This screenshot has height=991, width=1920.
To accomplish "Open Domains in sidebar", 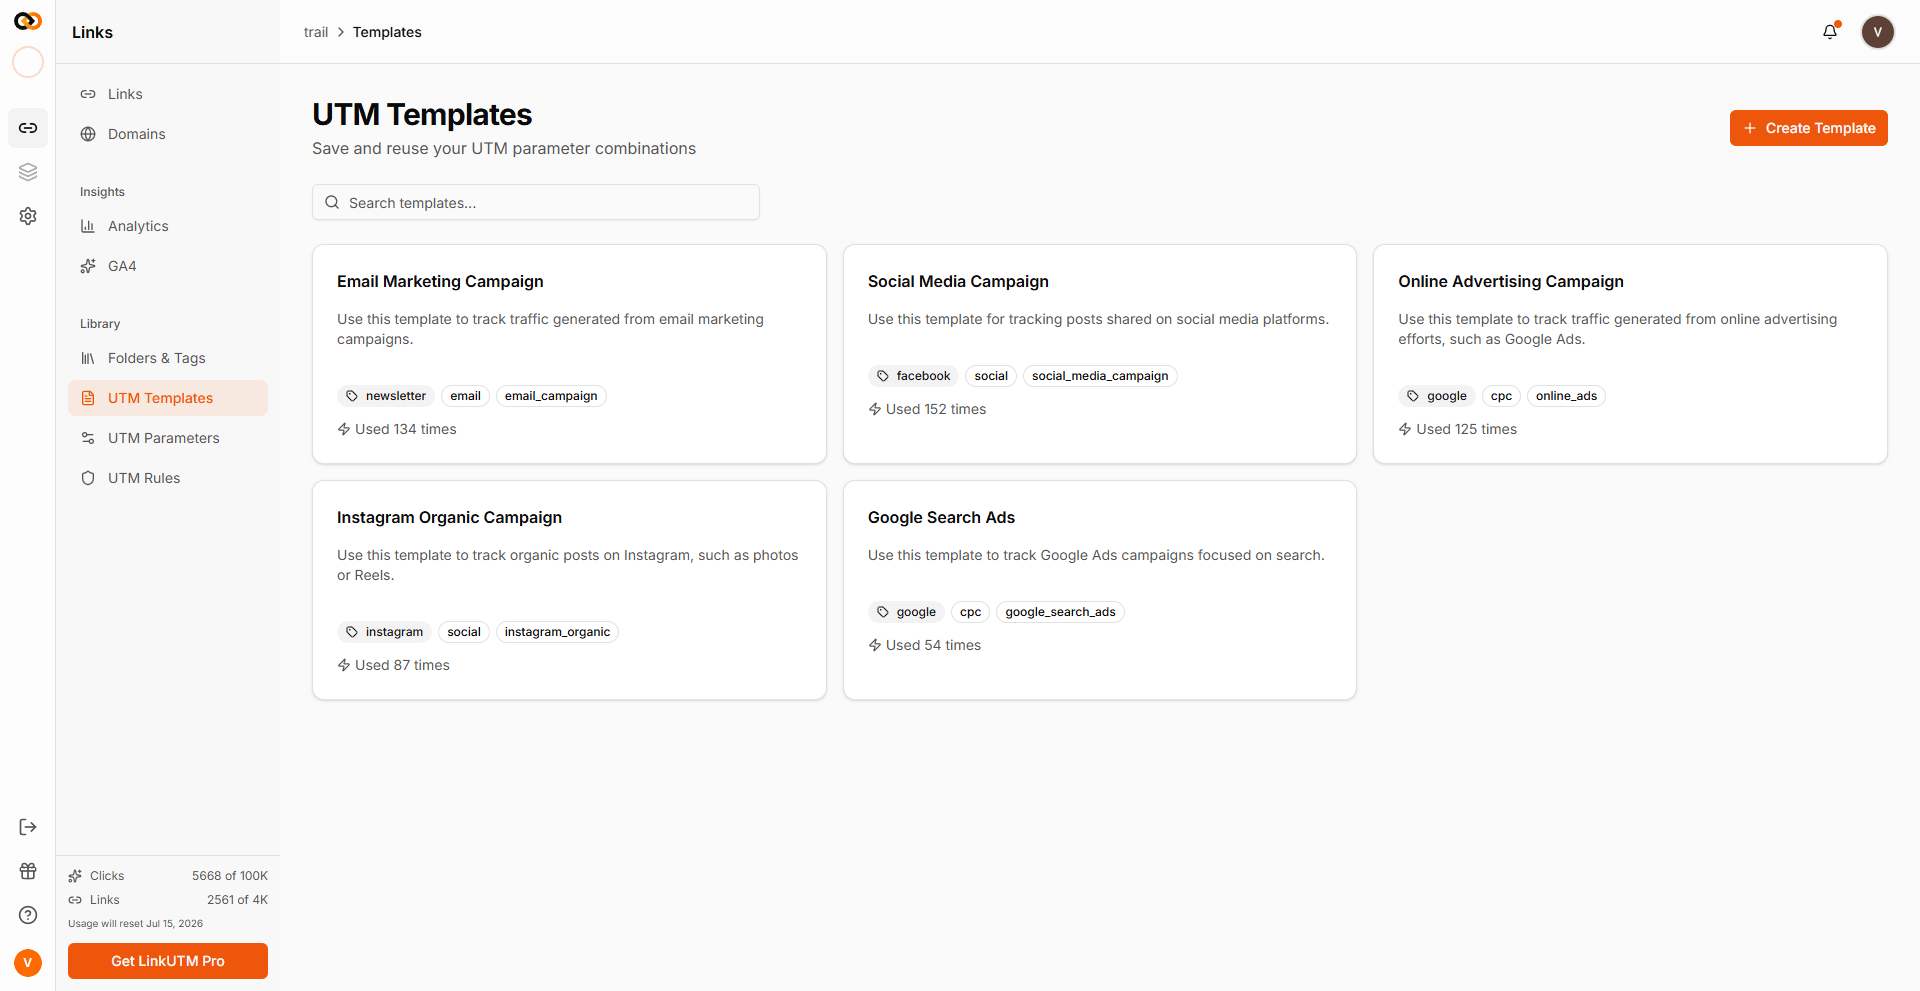I will pyautogui.click(x=168, y=134).
